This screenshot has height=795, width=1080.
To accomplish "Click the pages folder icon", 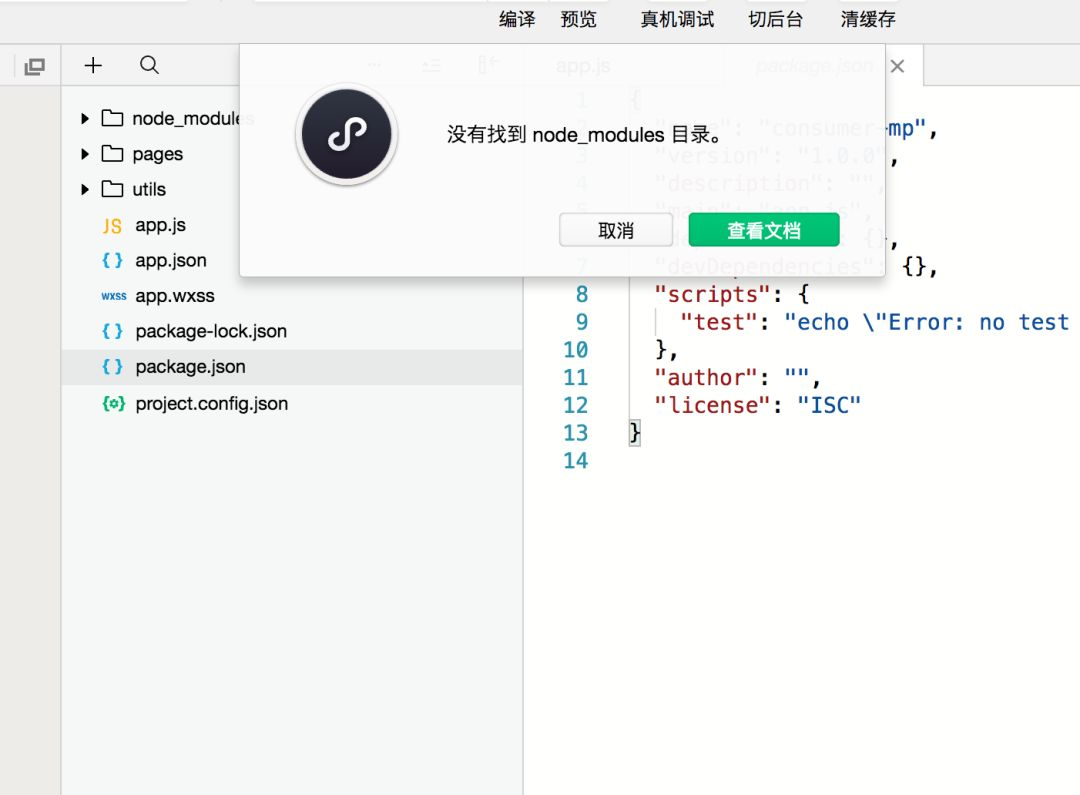I will (x=112, y=153).
